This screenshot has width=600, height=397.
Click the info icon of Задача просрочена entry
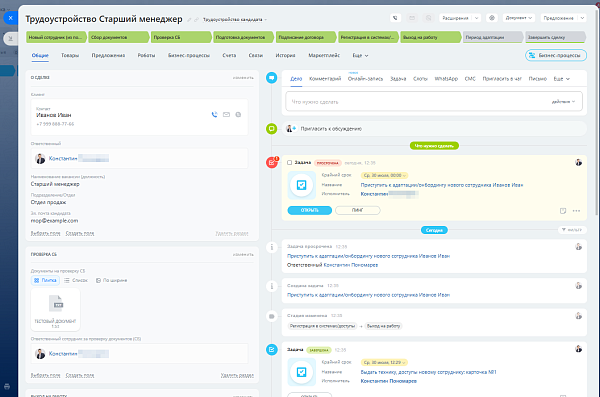pyautogui.click(x=272, y=247)
